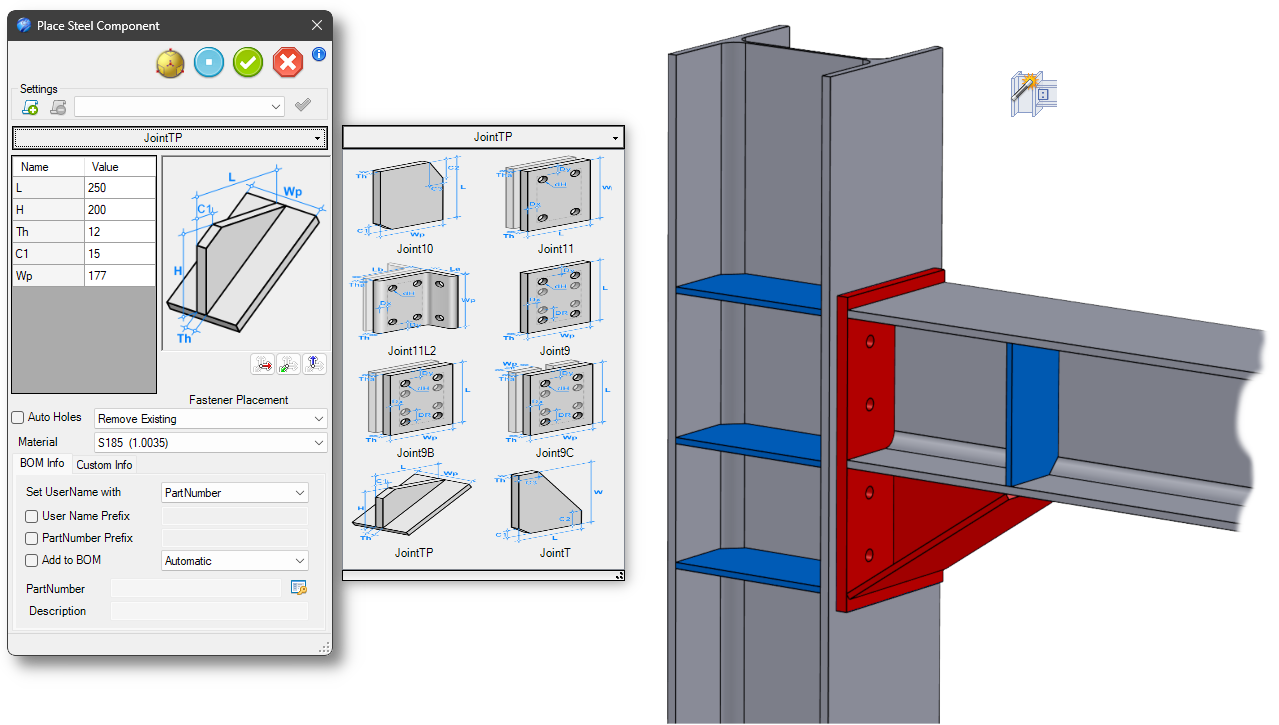
Task: Click the fastener arrow icon under preview
Action: click(263, 364)
